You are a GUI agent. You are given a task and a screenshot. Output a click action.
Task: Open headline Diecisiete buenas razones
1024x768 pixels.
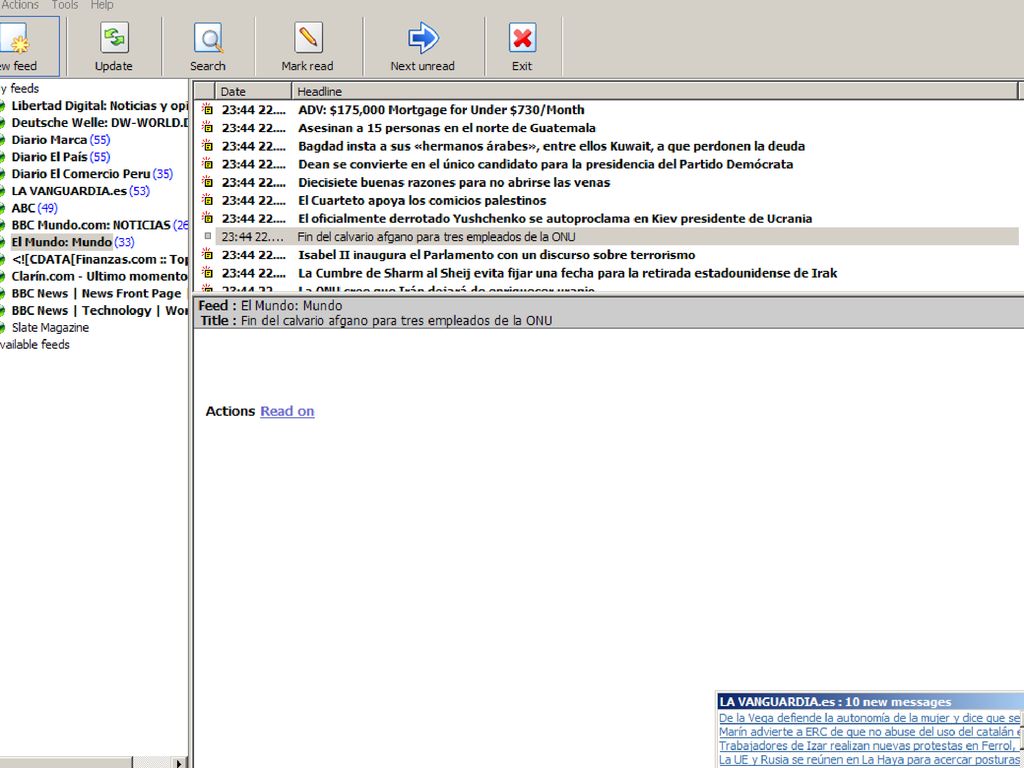455,182
